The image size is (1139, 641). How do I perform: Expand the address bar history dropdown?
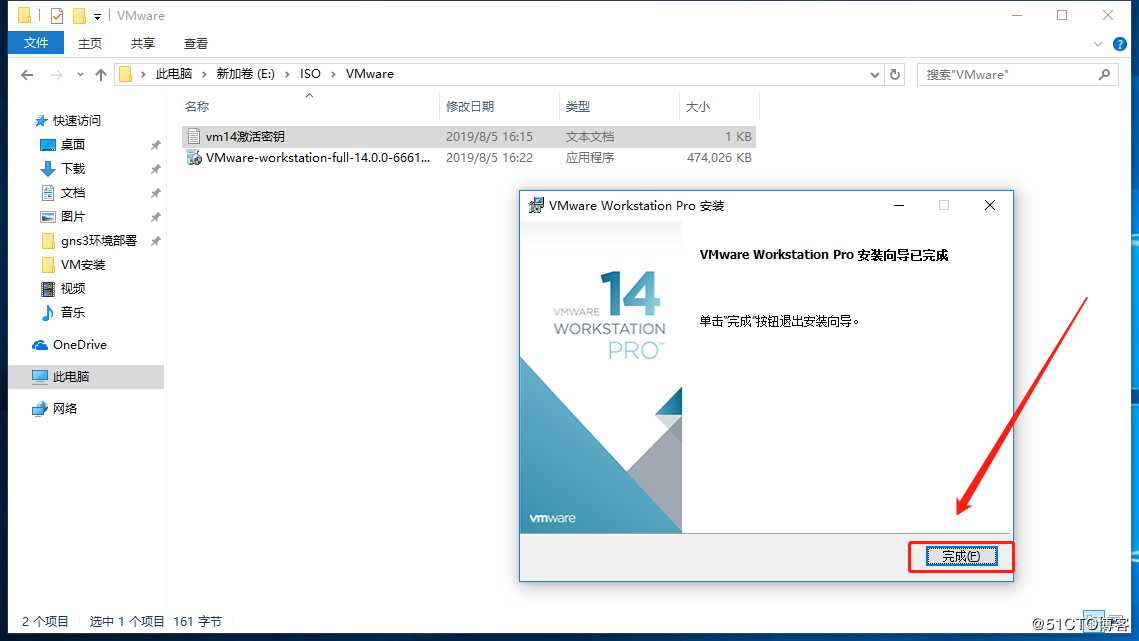875,74
